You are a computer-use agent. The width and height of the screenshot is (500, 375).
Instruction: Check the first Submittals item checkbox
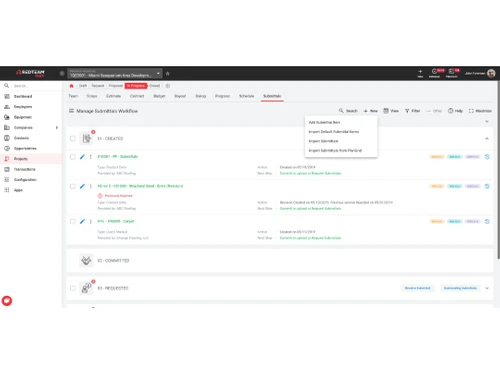click(x=73, y=157)
